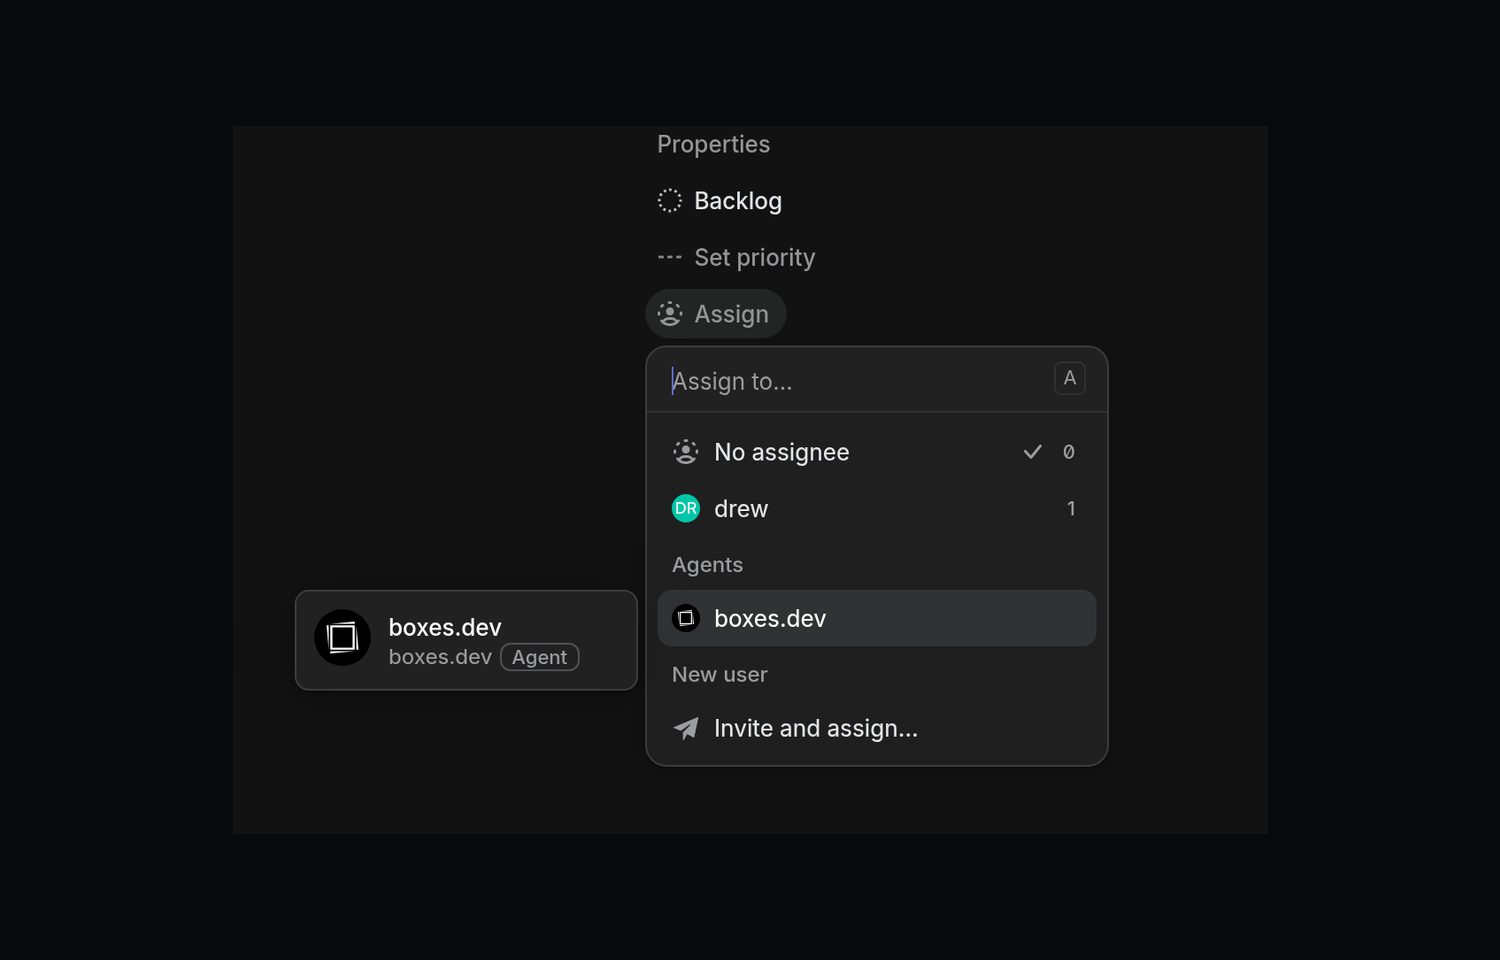Click the Agent badge in hover card
1500x960 pixels.
pos(540,657)
